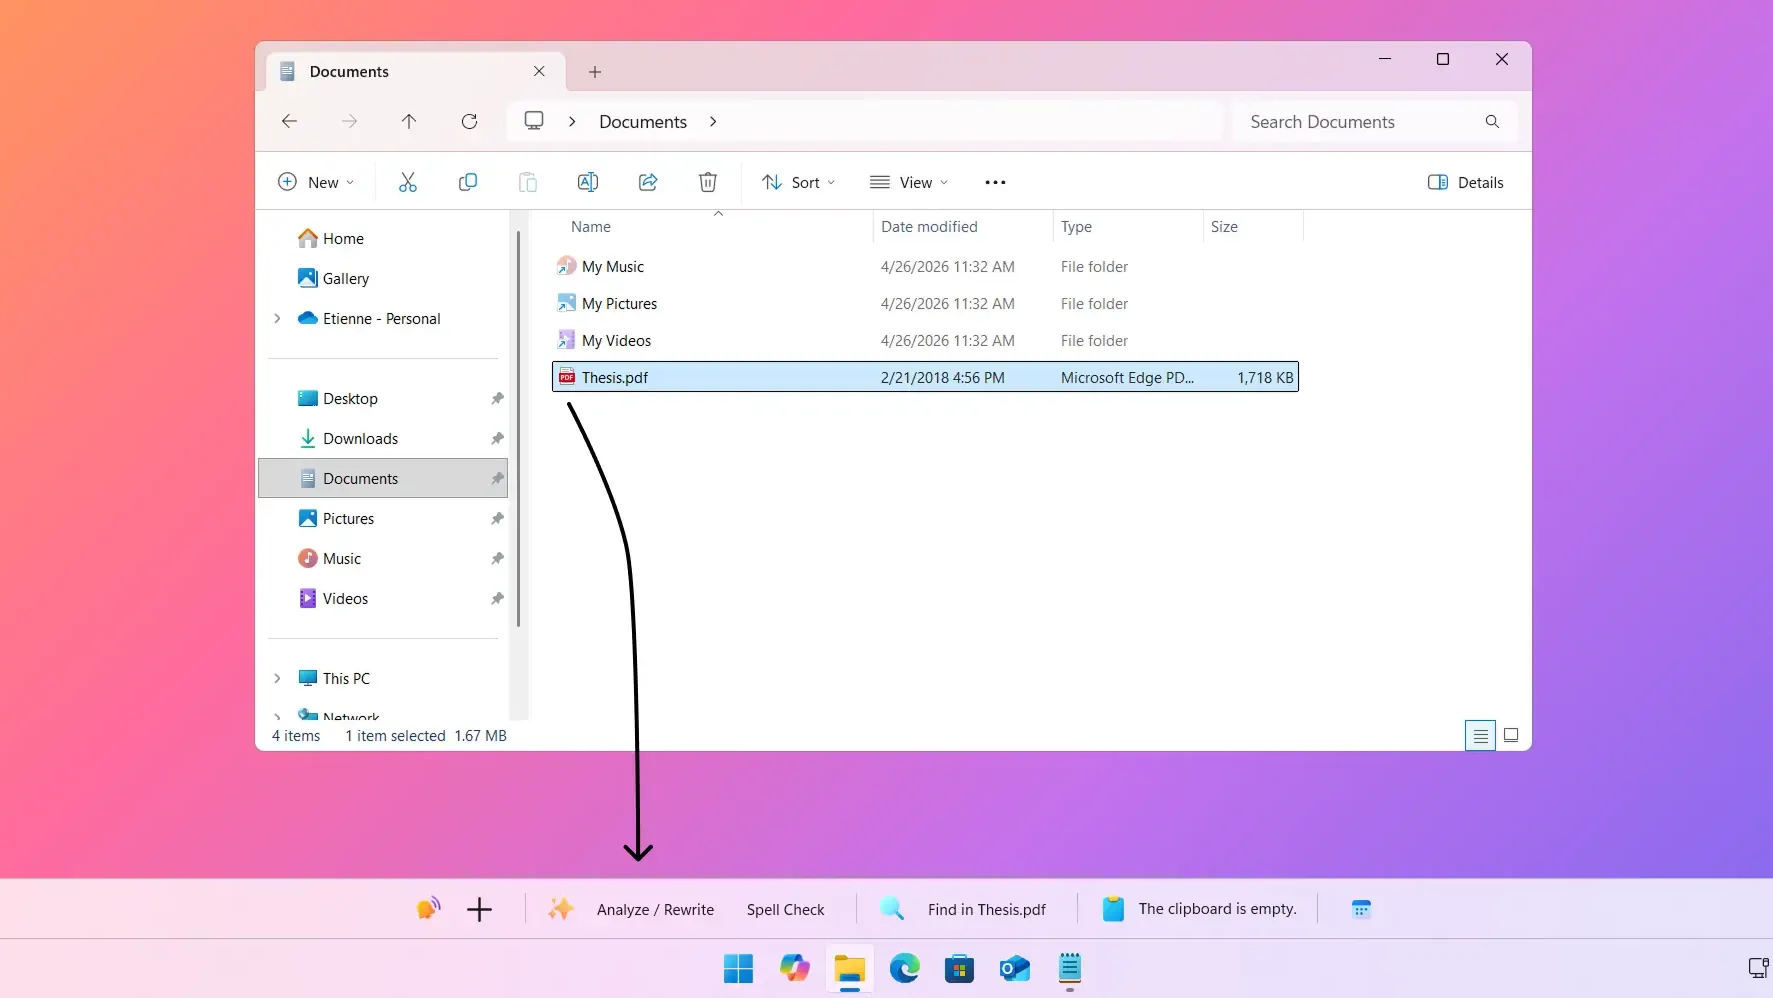1773x998 pixels.
Task: Open Outlook from the taskbar
Action: point(1015,968)
